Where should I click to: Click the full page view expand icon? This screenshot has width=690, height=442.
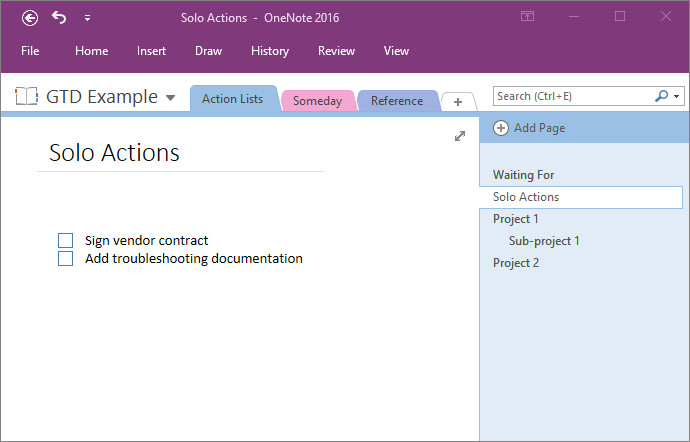(x=460, y=136)
